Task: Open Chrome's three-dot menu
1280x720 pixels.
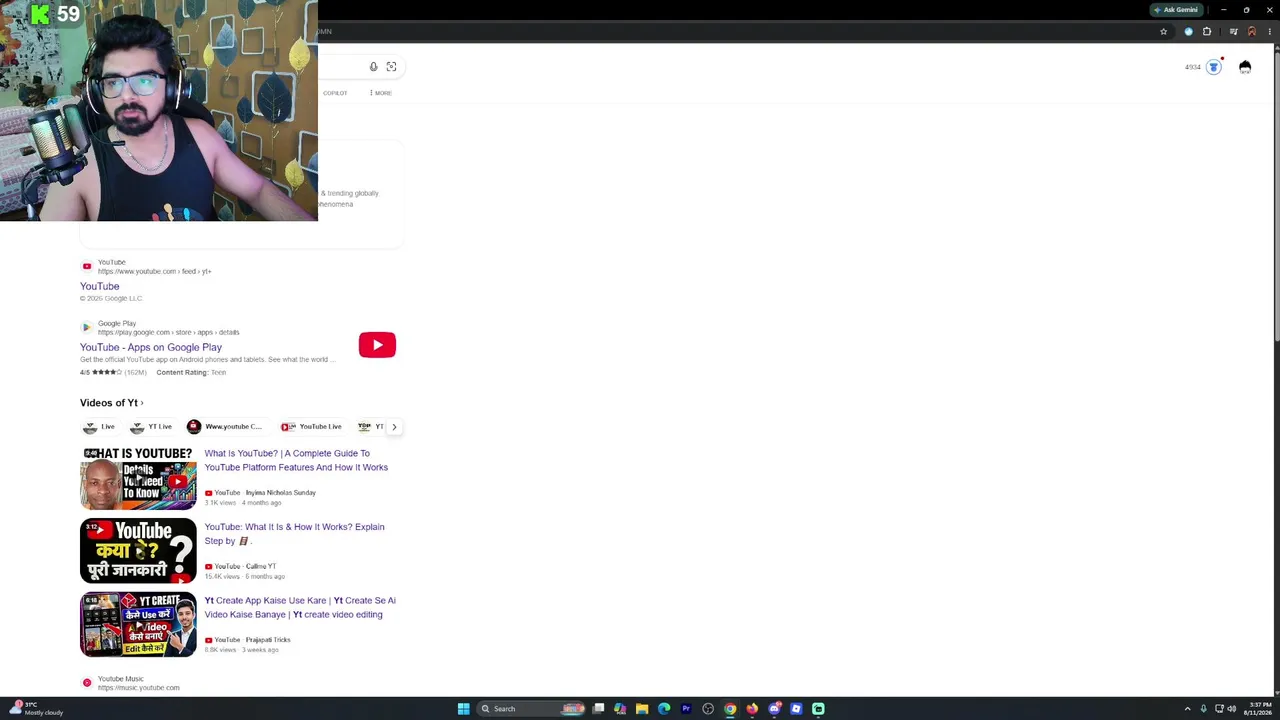Action: click(x=1269, y=32)
